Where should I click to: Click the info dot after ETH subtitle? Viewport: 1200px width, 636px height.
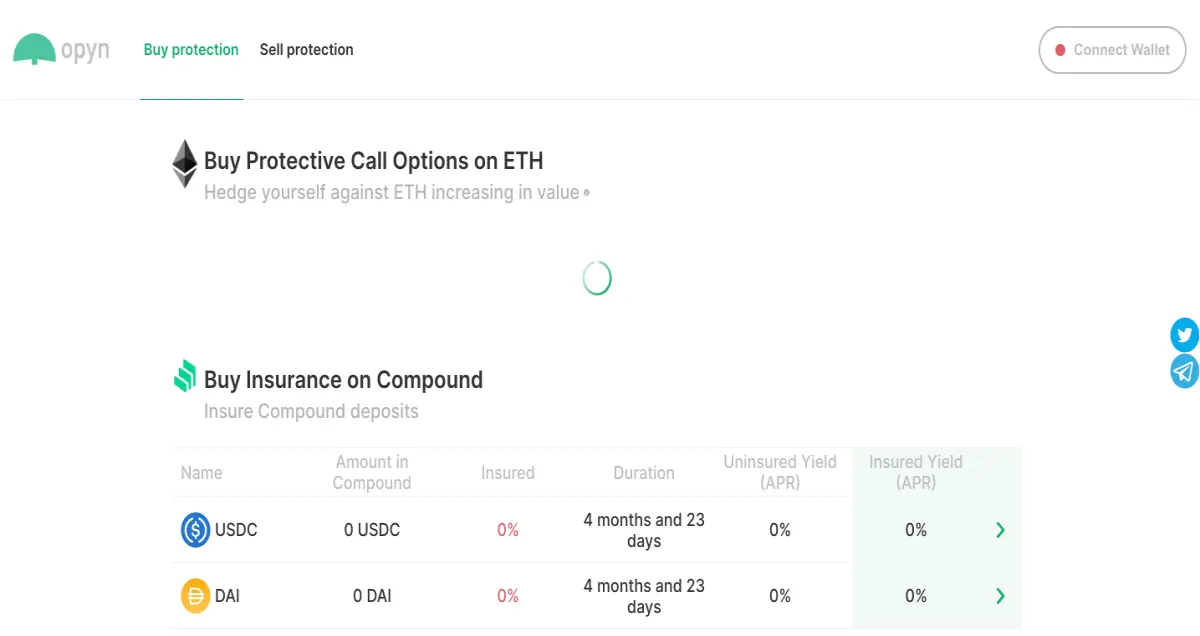pyautogui.click(x=586, y=192)
